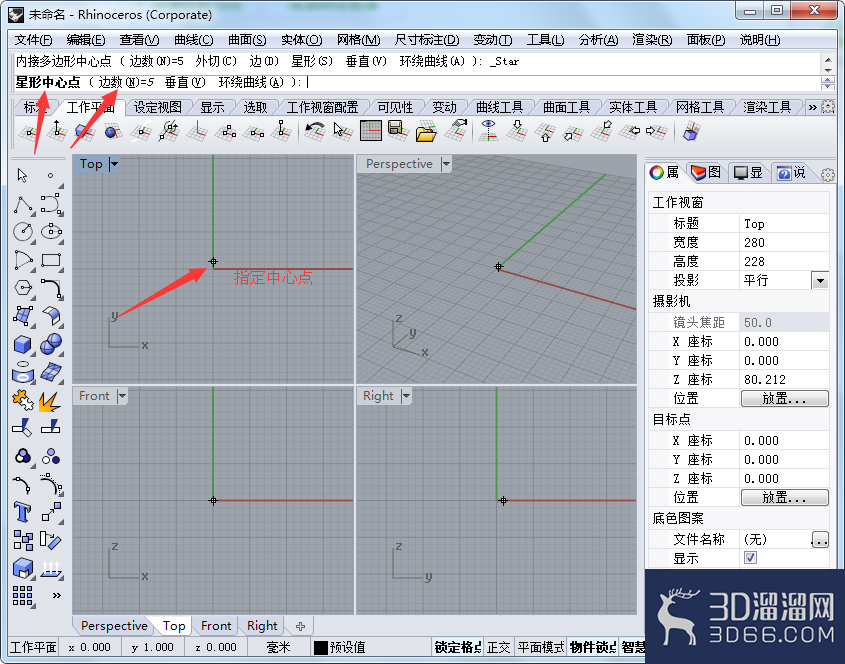Select the Rectangle tool
This screenshot has height=664, width=845.
coord(51,260)
